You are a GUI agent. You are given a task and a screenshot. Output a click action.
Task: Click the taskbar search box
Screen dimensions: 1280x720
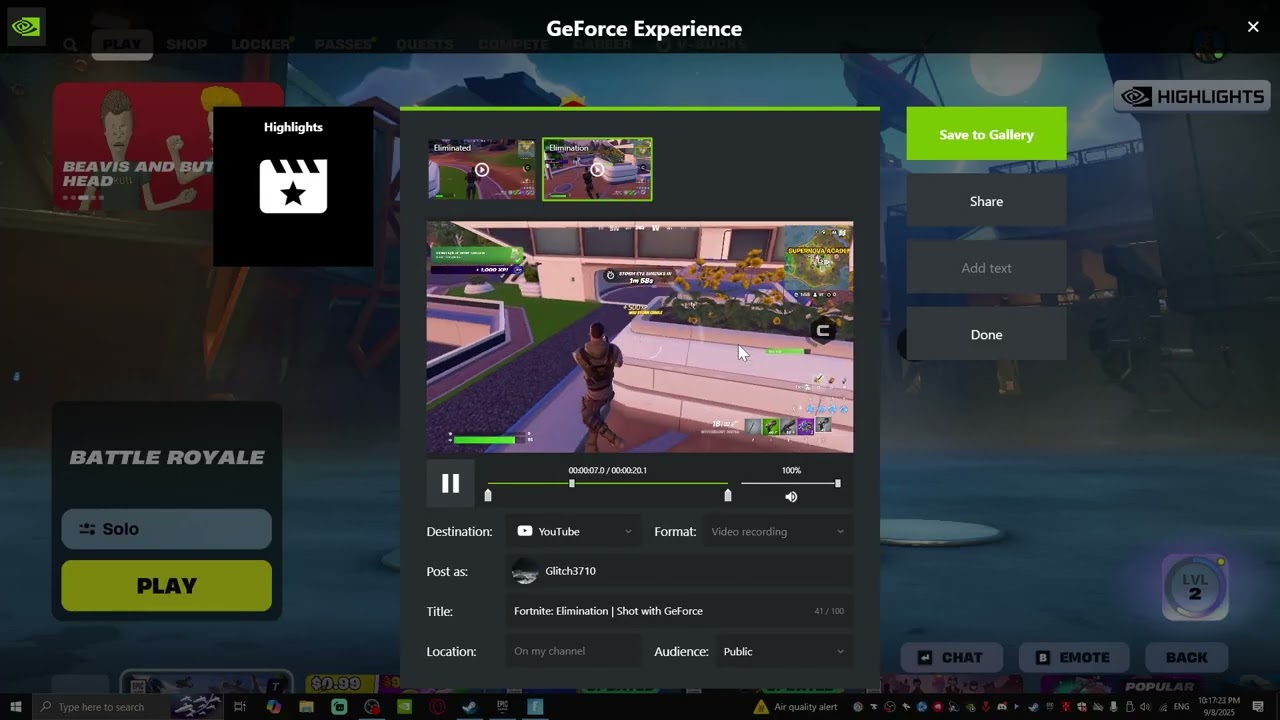click(128, 707)
